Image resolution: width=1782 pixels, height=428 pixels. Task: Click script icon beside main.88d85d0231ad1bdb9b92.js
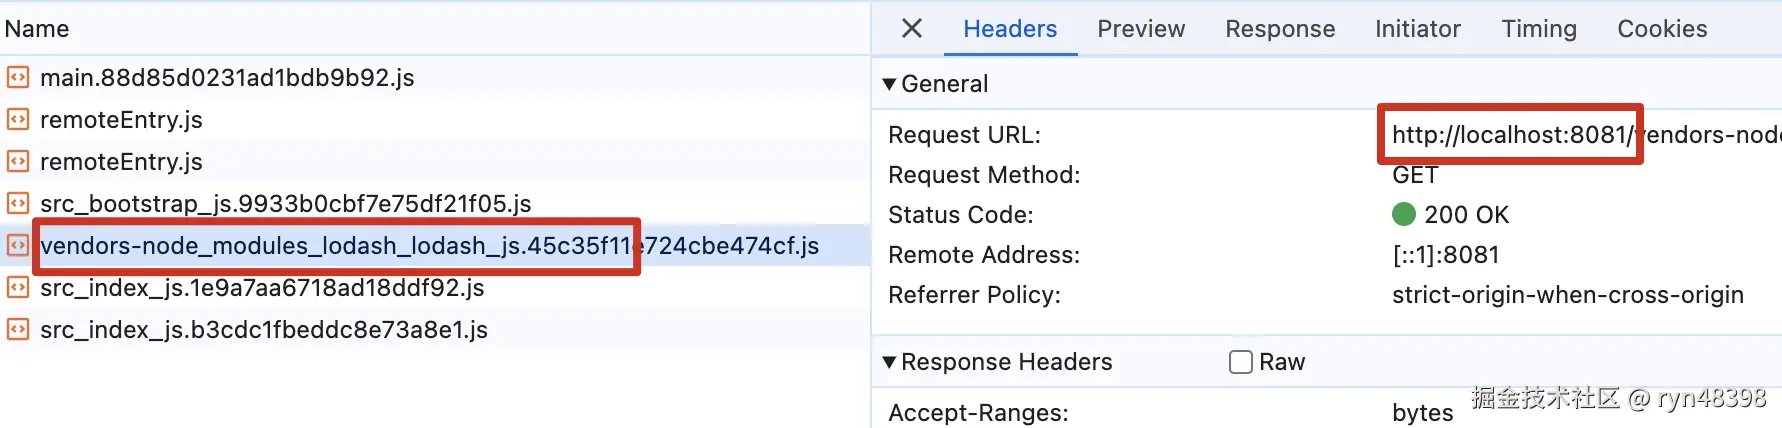coord(18,78)
